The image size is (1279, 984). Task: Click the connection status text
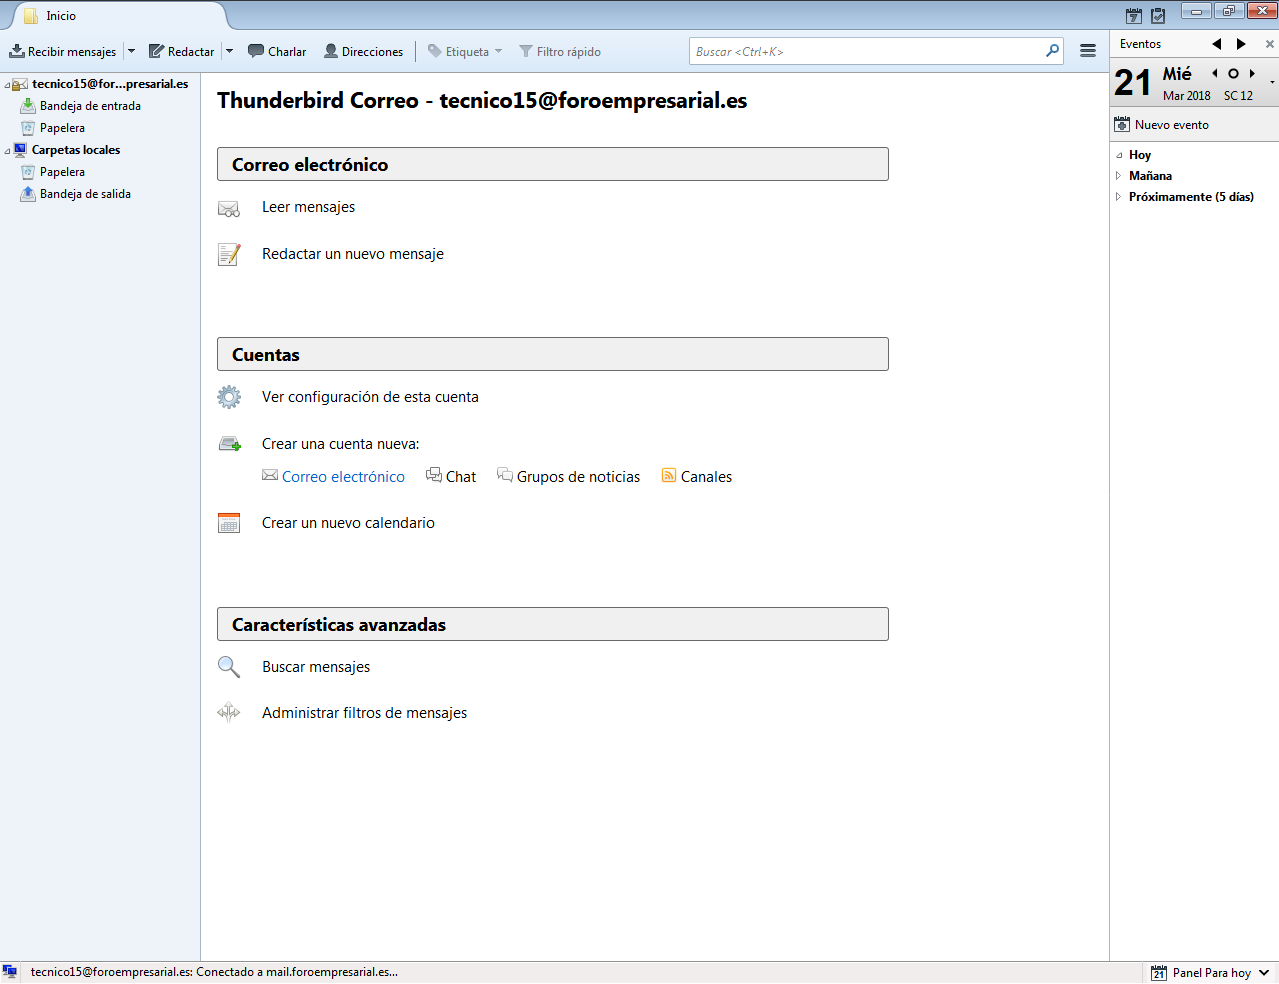(x=214, y=972)
